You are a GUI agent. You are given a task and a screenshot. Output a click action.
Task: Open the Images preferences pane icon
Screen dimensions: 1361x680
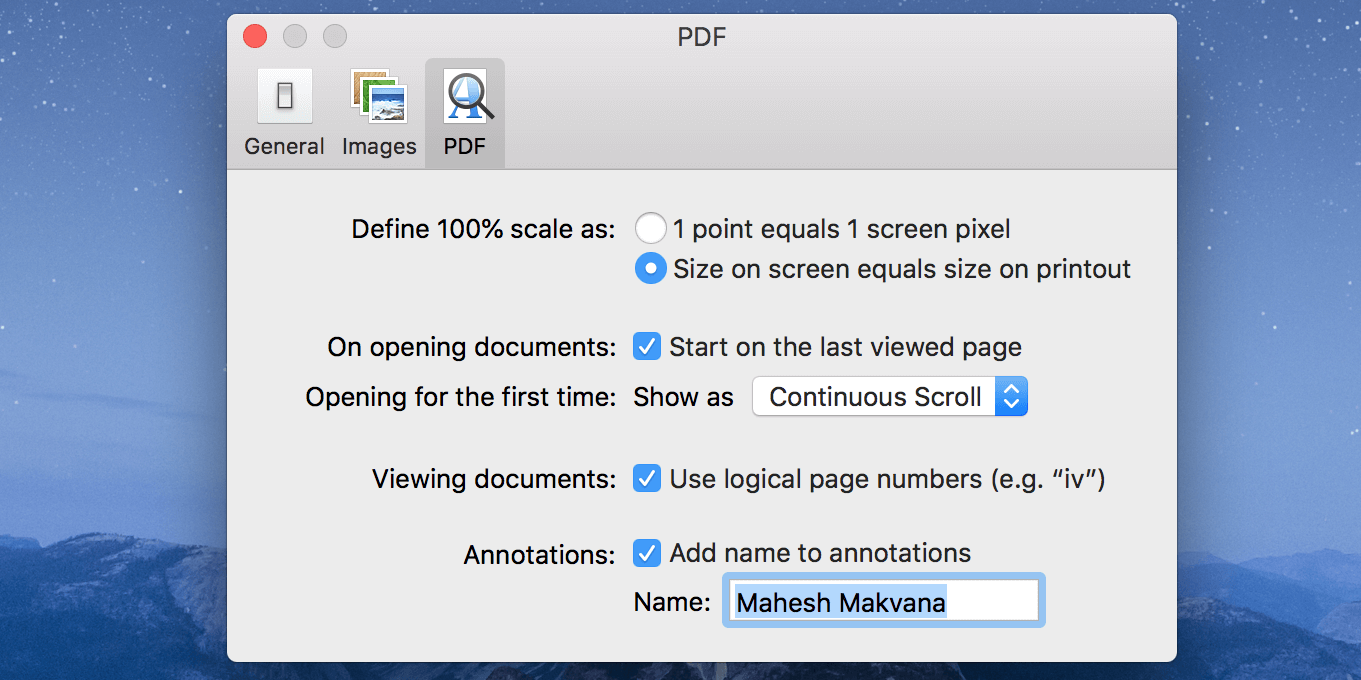pyautogui.click(x=379, y=97)
